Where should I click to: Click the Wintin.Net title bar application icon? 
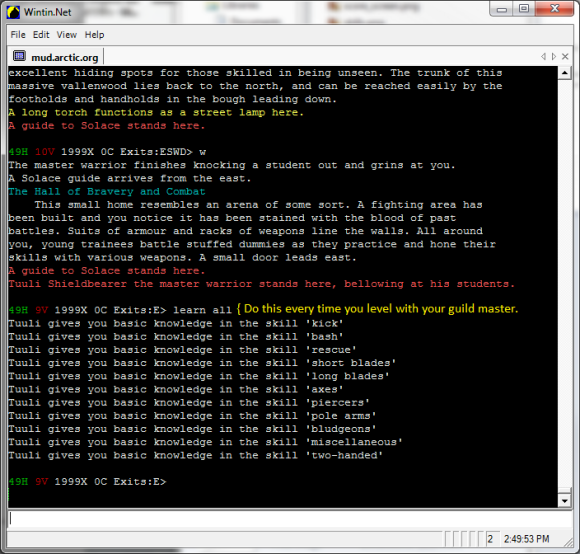pyautogui.click(x=13, y=12)
